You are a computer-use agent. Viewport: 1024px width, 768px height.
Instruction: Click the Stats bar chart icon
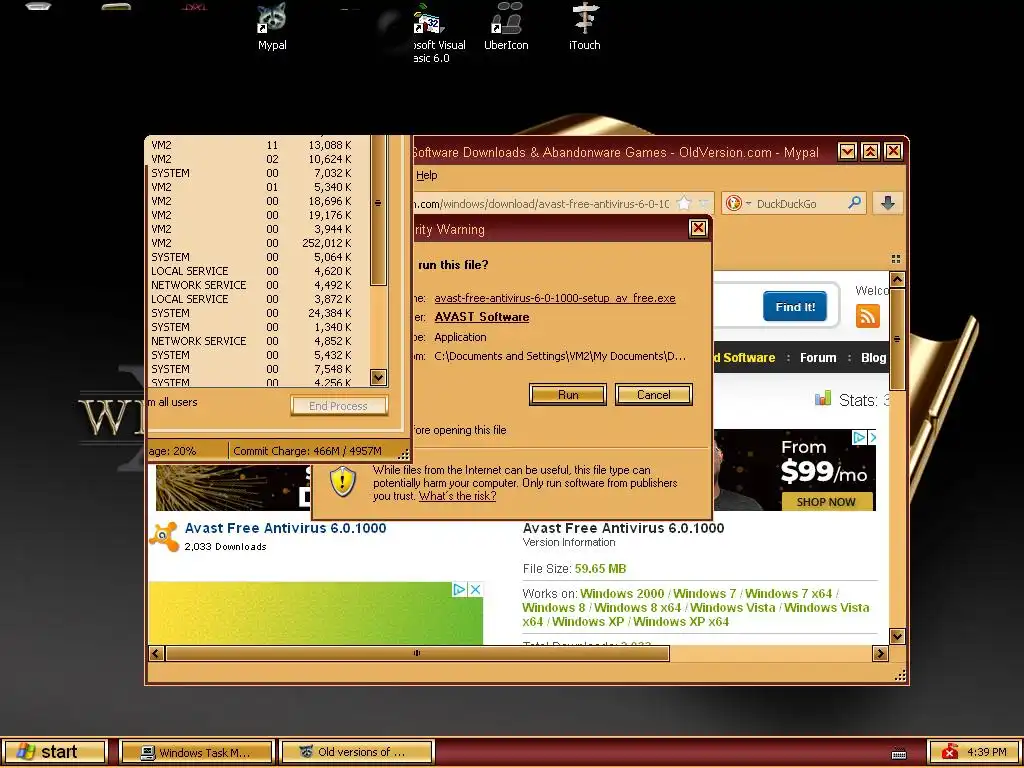823,398
